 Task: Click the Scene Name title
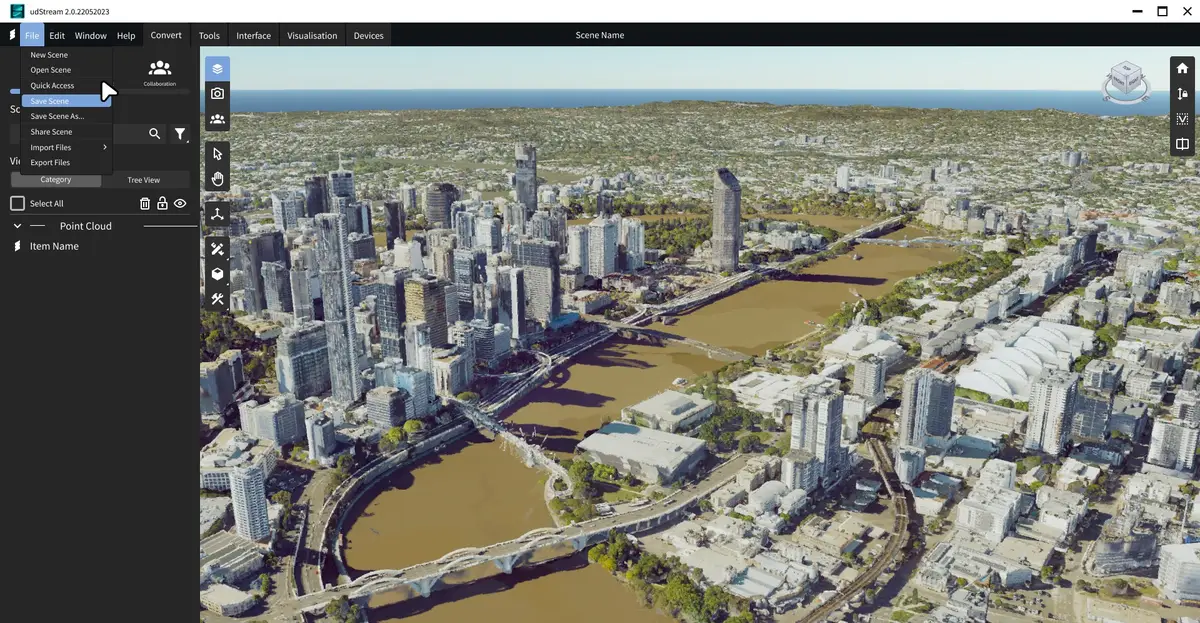[x=600, y=35]
